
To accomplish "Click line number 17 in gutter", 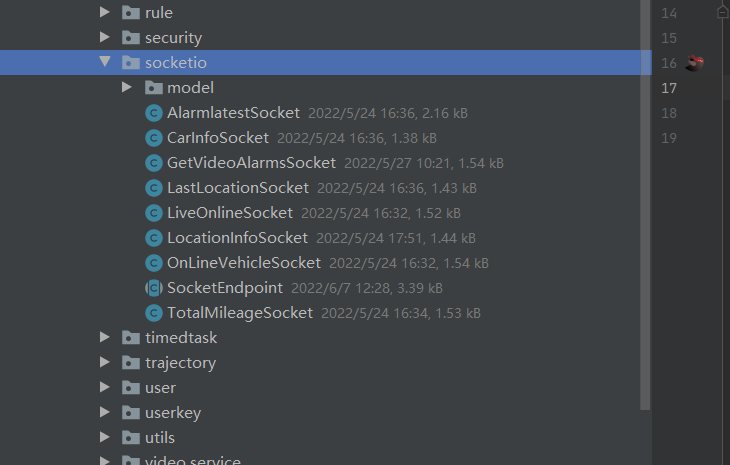I will [669, 88].
